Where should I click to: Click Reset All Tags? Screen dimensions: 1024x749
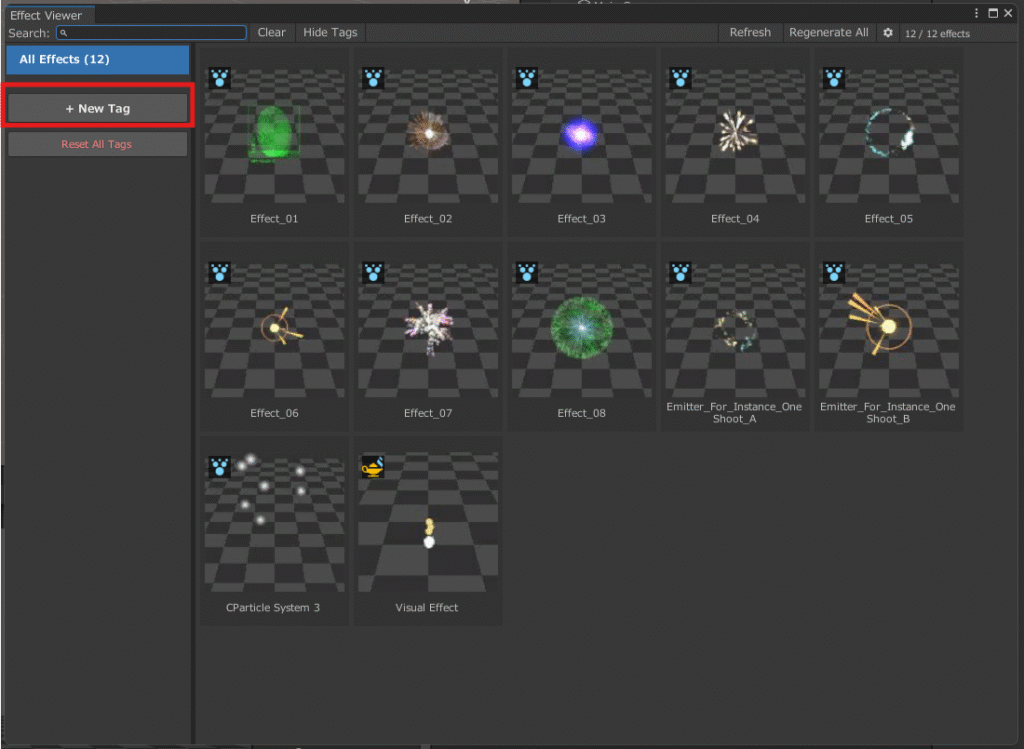(97, 145)
